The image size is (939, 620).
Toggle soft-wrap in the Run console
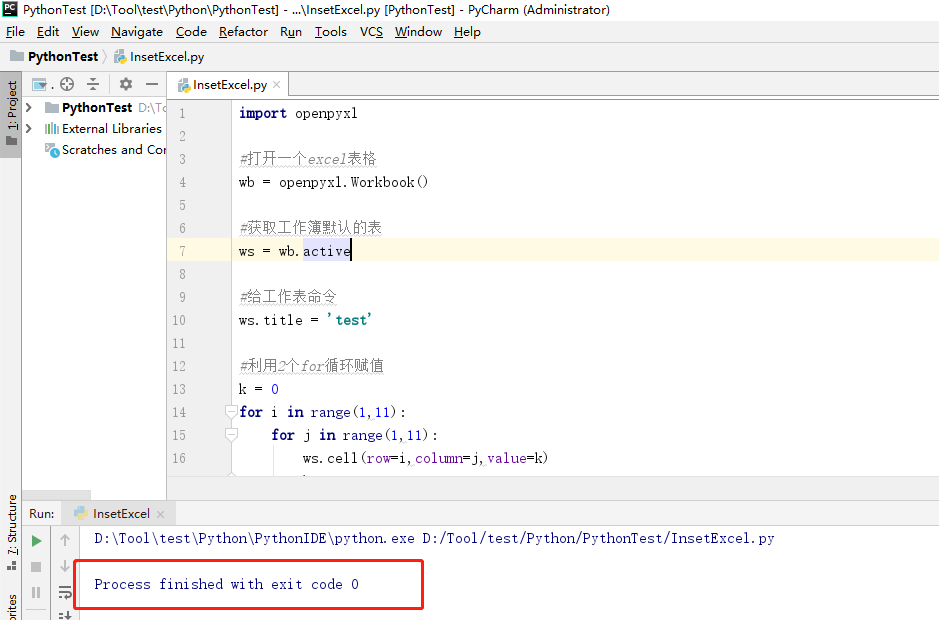click(x=64, y=592)
